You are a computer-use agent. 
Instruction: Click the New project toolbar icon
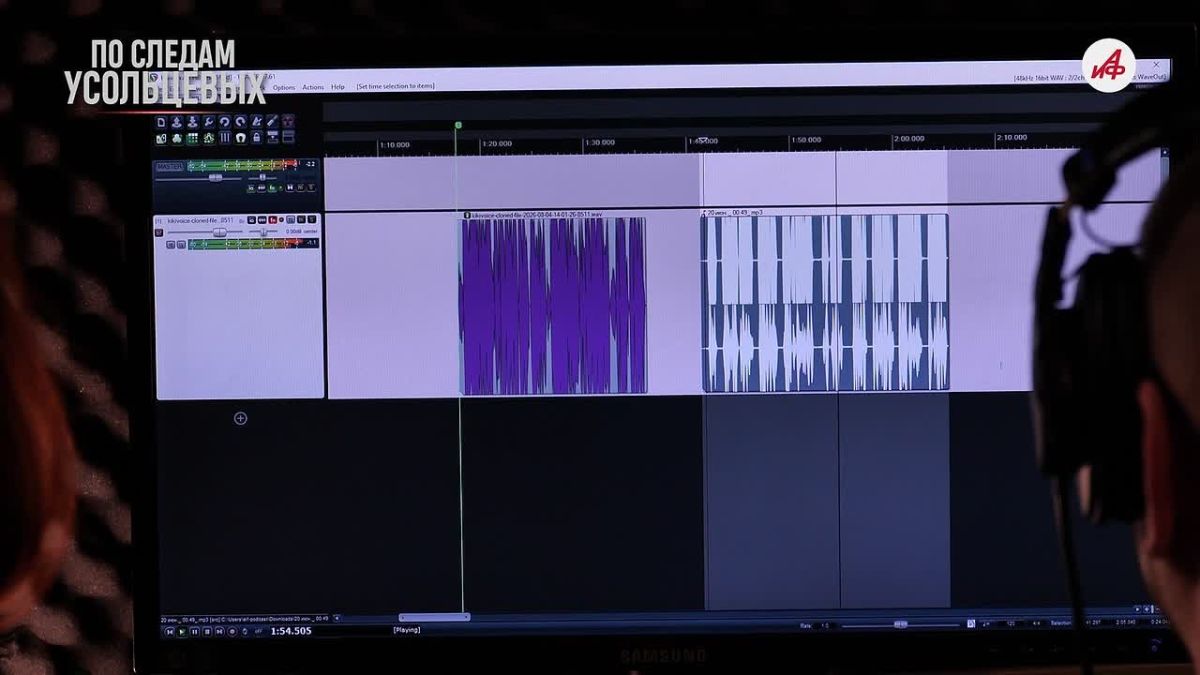(161, 122)
